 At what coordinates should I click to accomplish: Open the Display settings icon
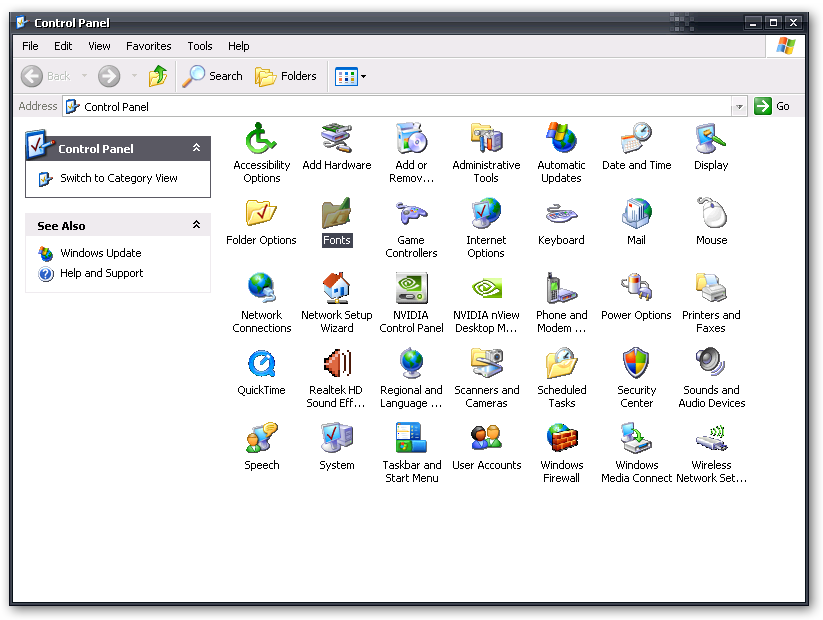[711, 139]
